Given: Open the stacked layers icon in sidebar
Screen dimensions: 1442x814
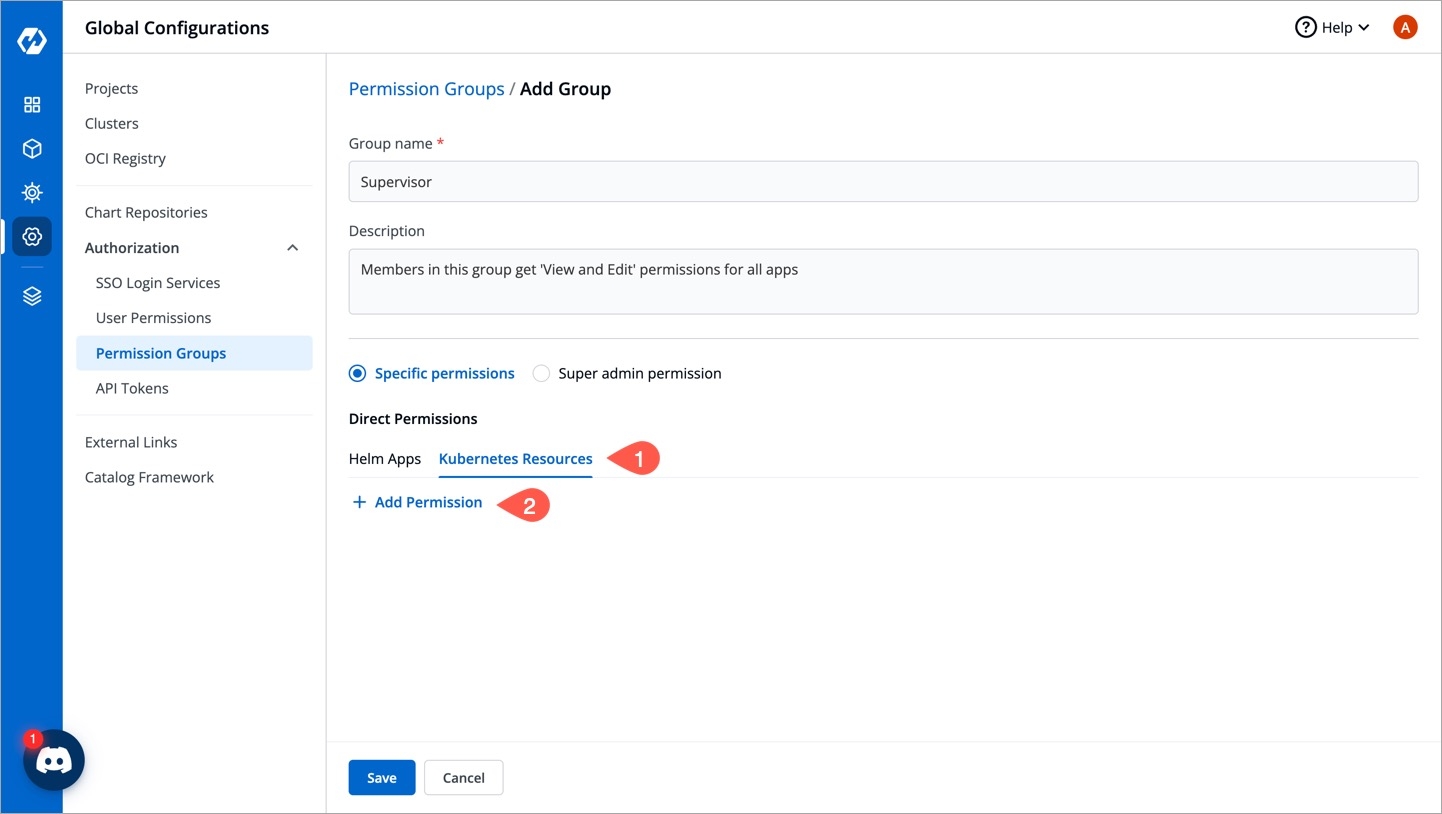Looking at the screenshot, I should [x=32, y=296].
